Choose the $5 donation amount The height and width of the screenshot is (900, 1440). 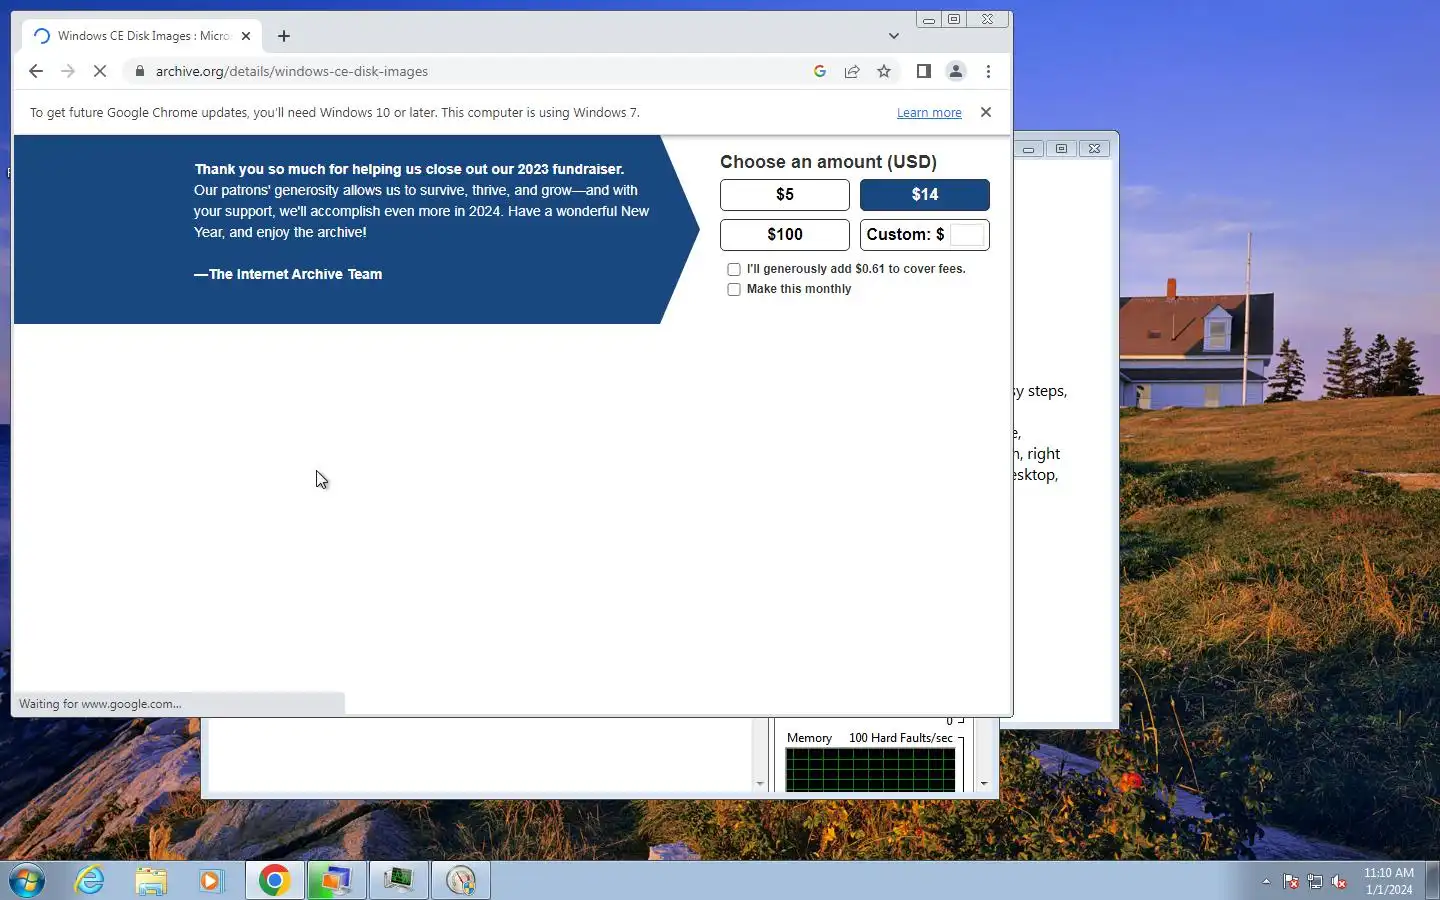tap(785, 195)
